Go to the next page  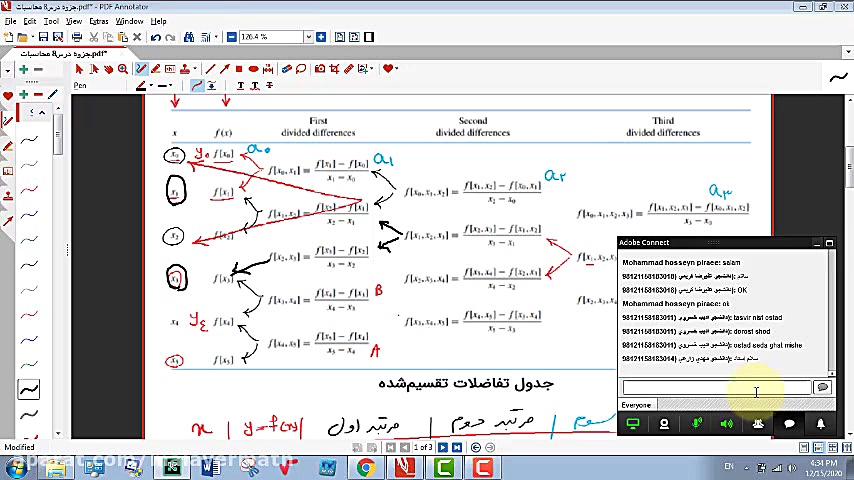pos(442,447)
